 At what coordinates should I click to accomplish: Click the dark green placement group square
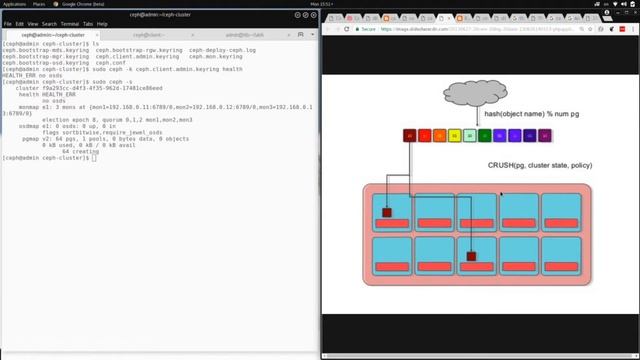[x=484, y=136]
